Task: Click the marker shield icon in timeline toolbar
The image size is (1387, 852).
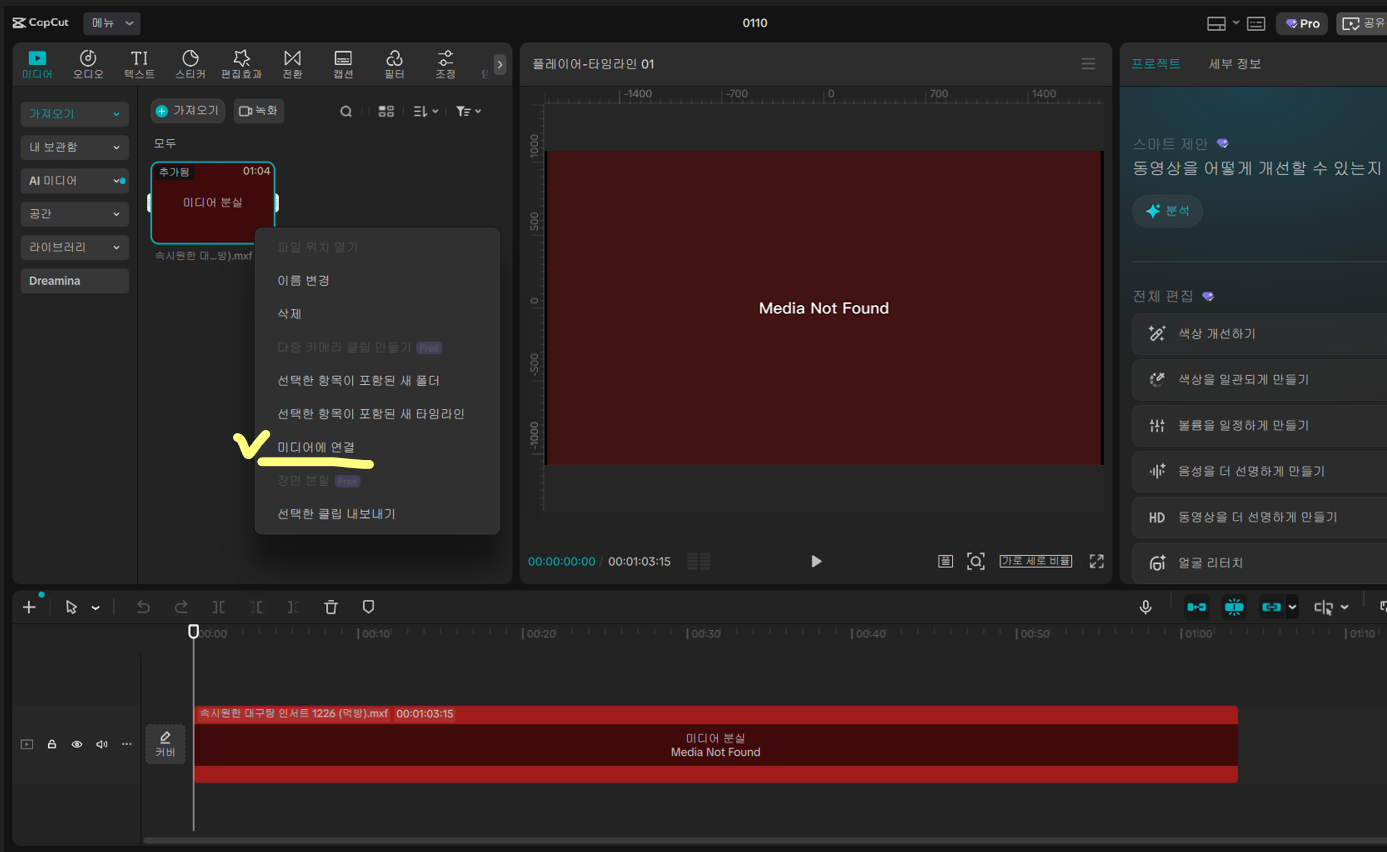Action: [x=368, y=607]
